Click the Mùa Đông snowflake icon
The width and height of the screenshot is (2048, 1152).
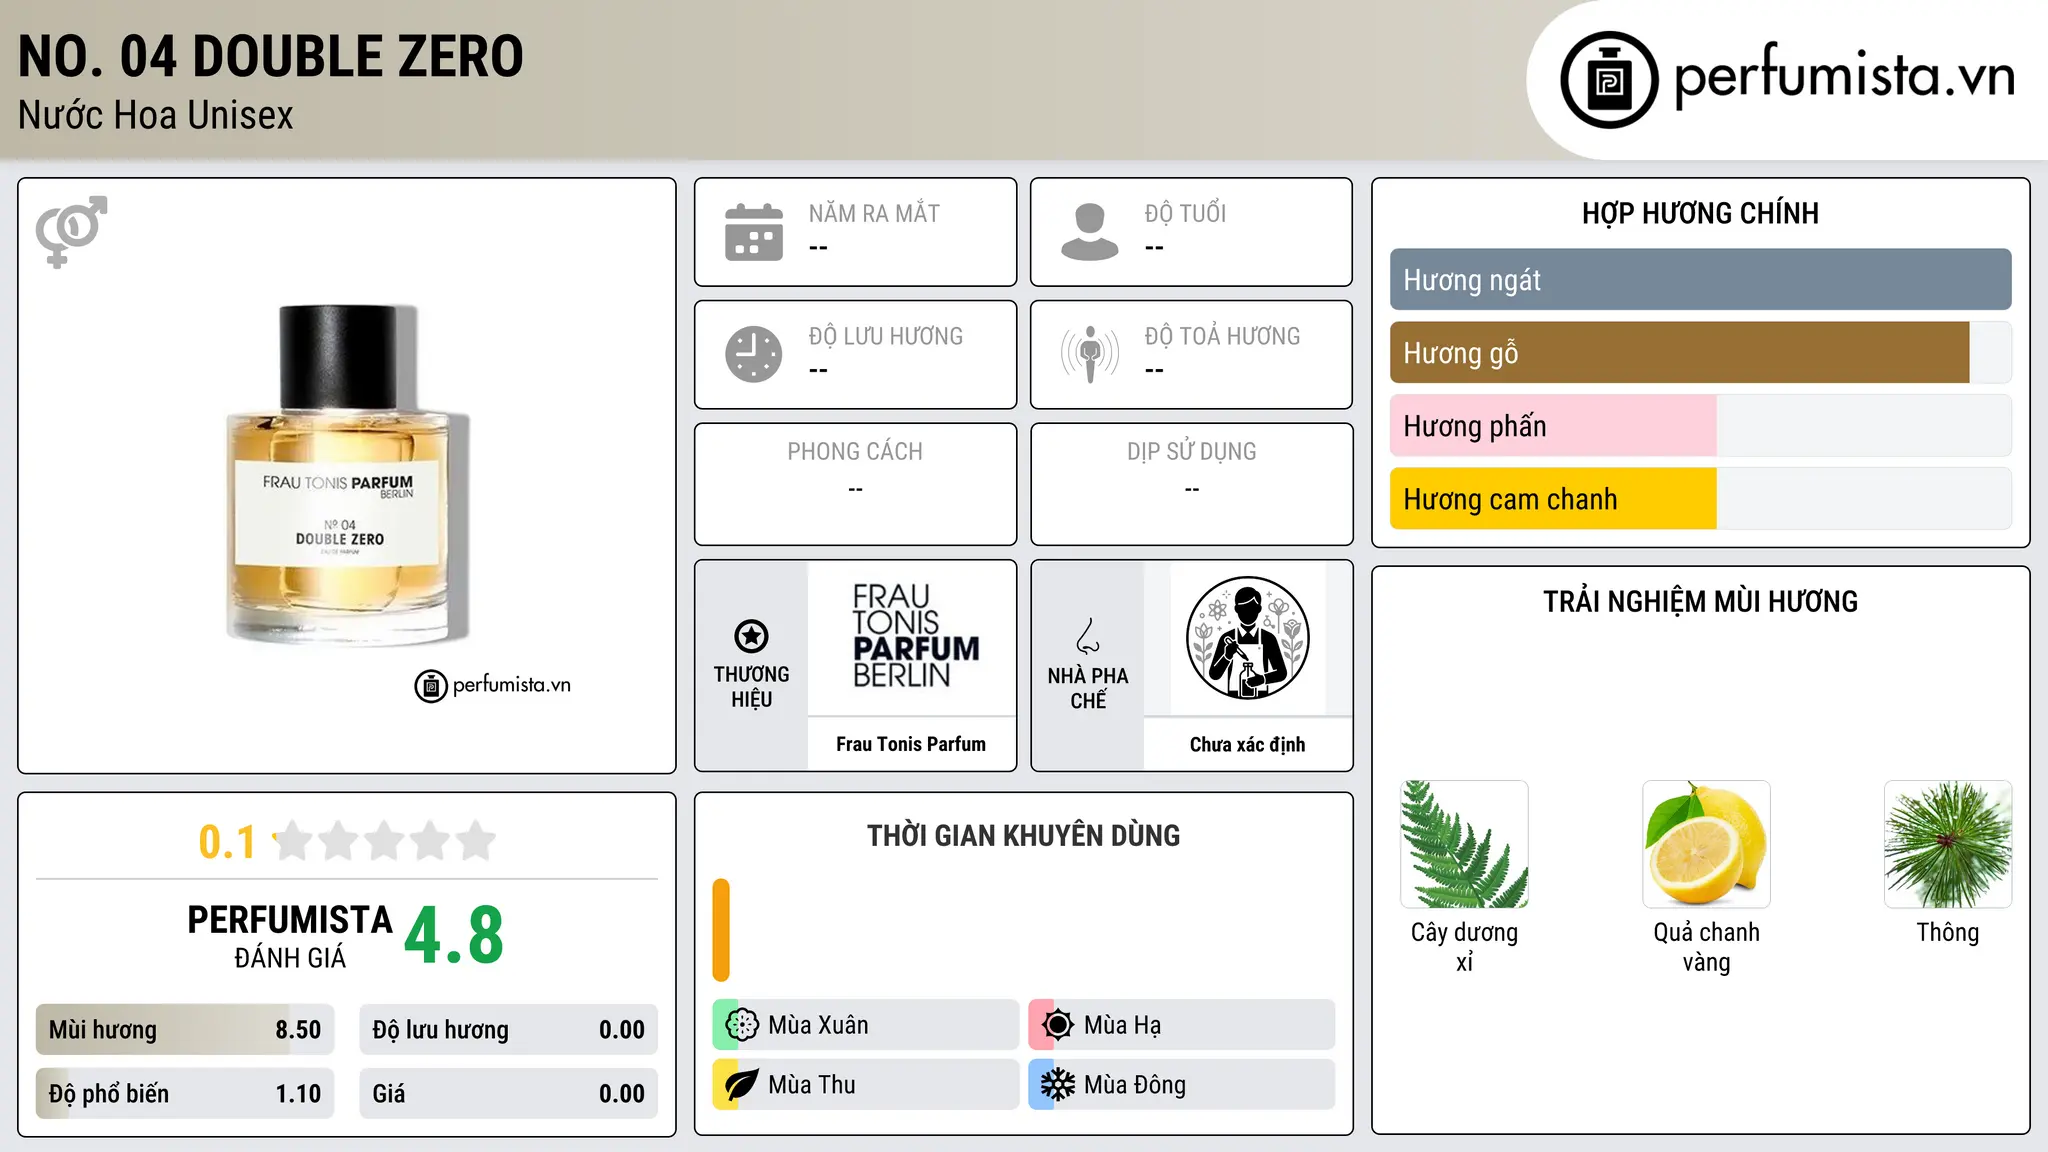1058,1085
